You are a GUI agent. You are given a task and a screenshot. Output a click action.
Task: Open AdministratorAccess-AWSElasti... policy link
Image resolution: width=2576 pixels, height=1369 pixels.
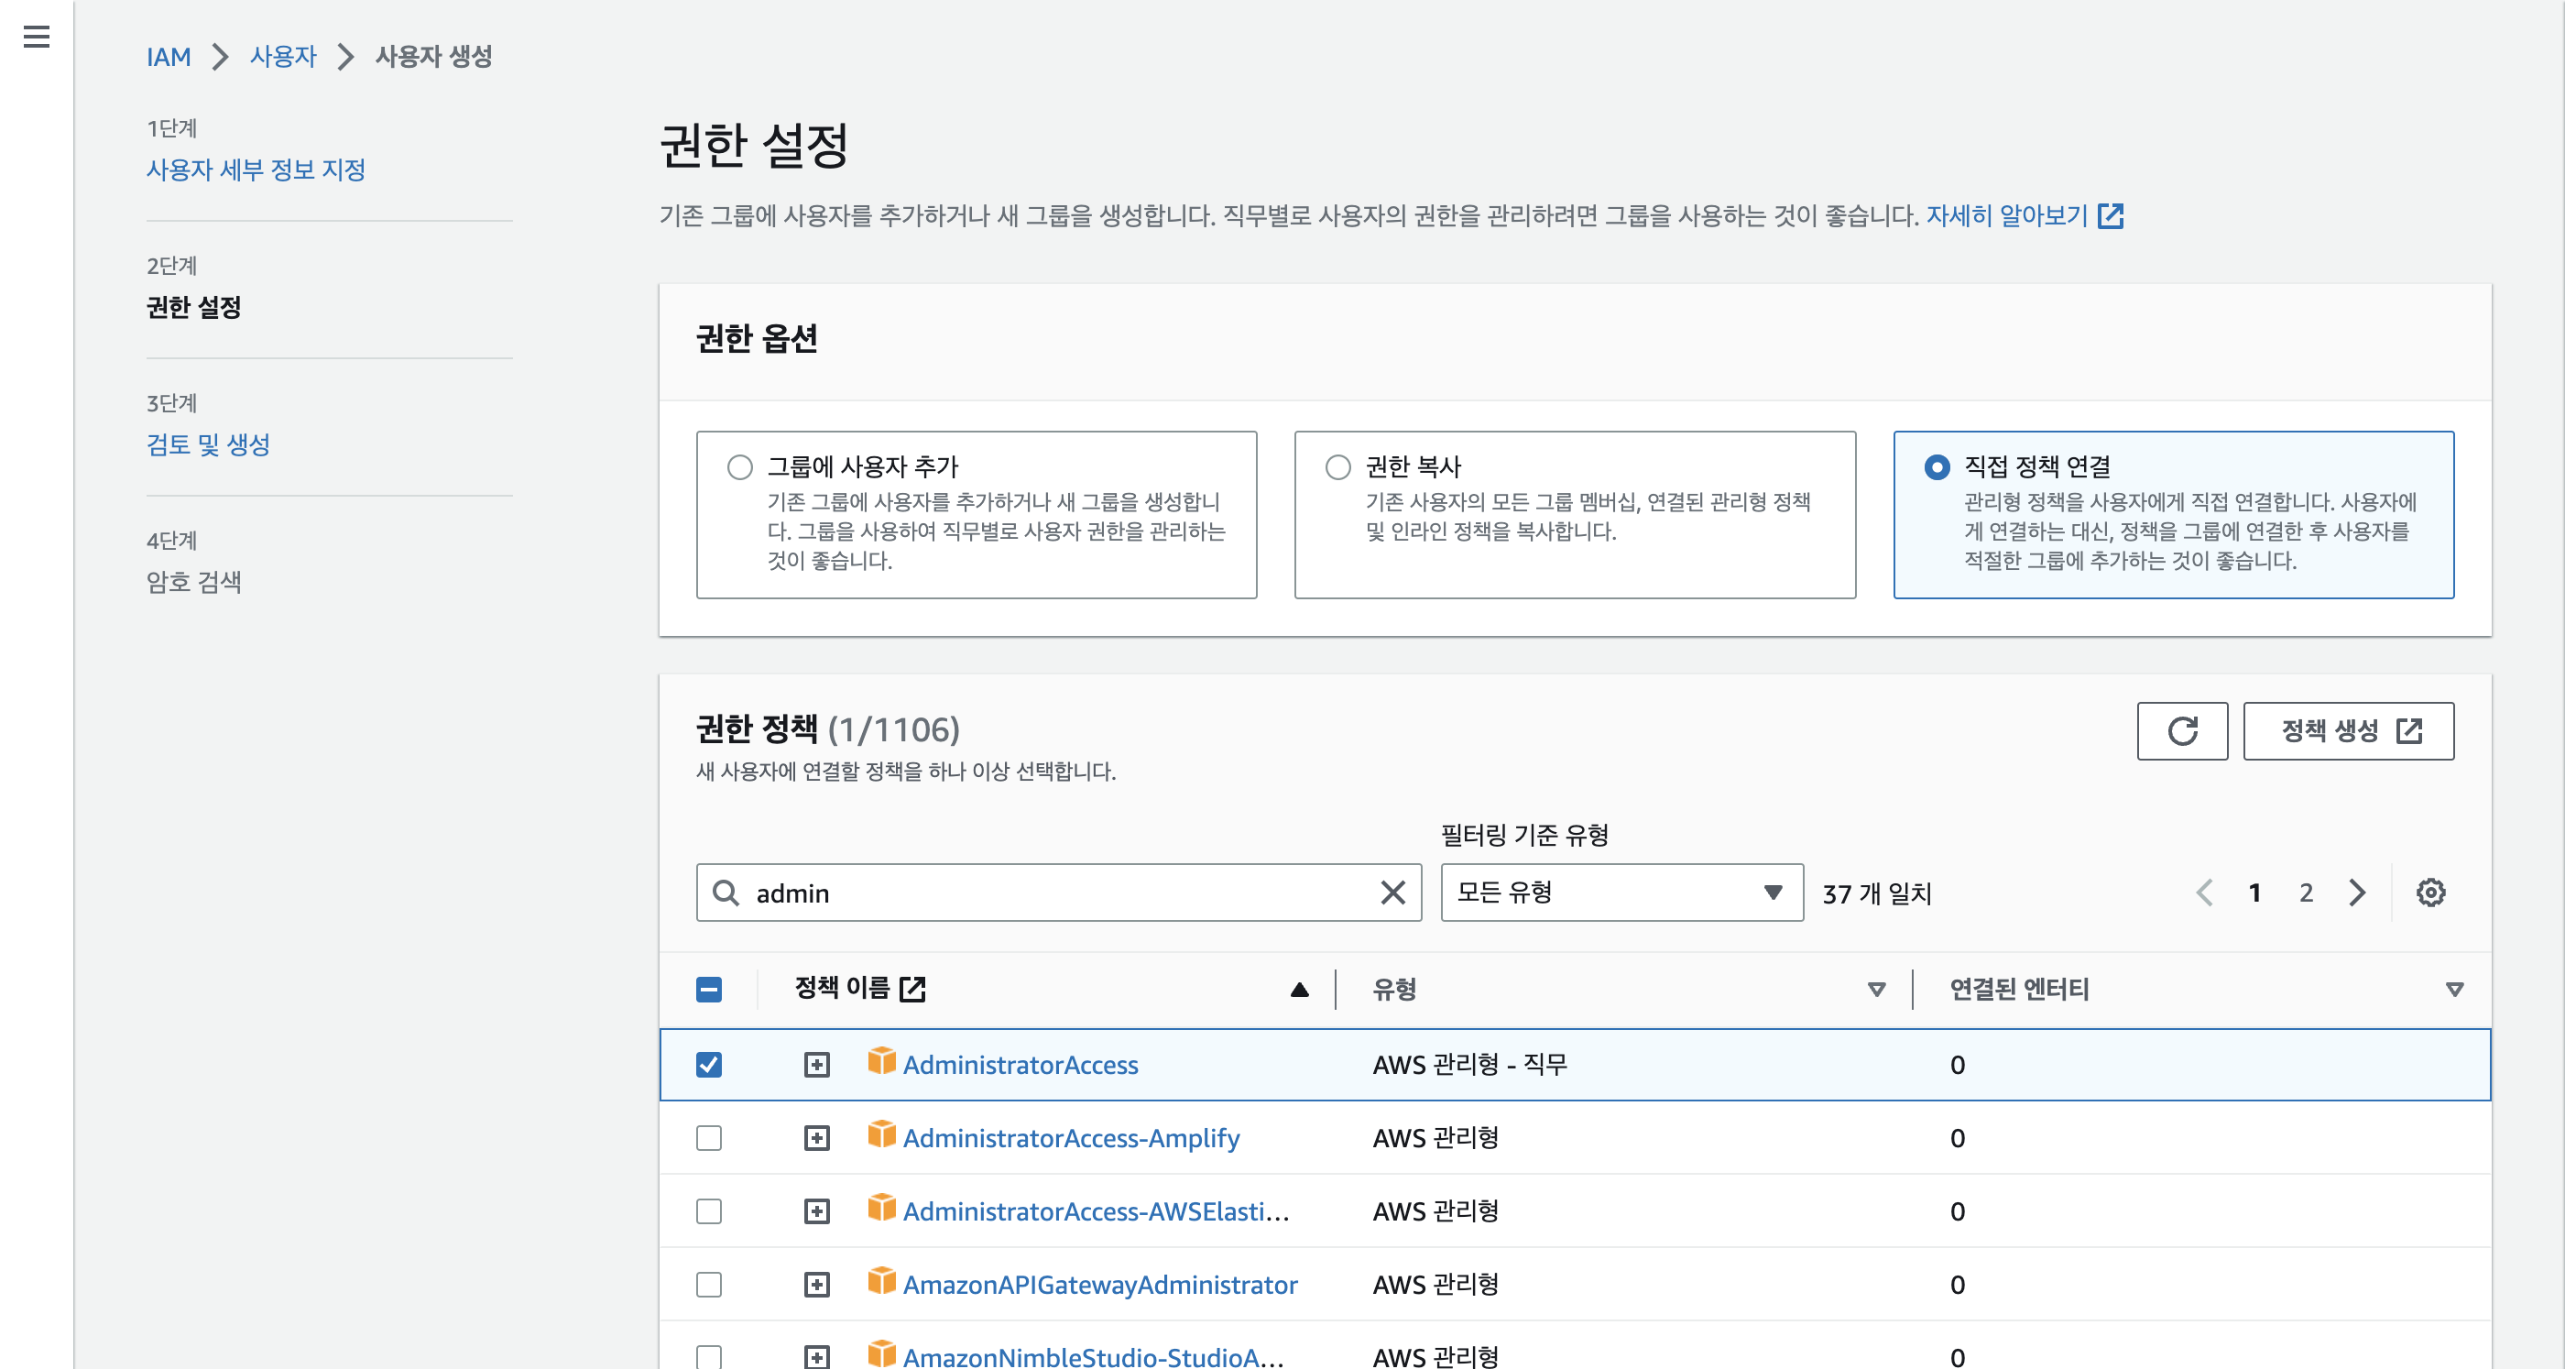(x=1096, y=1211)
